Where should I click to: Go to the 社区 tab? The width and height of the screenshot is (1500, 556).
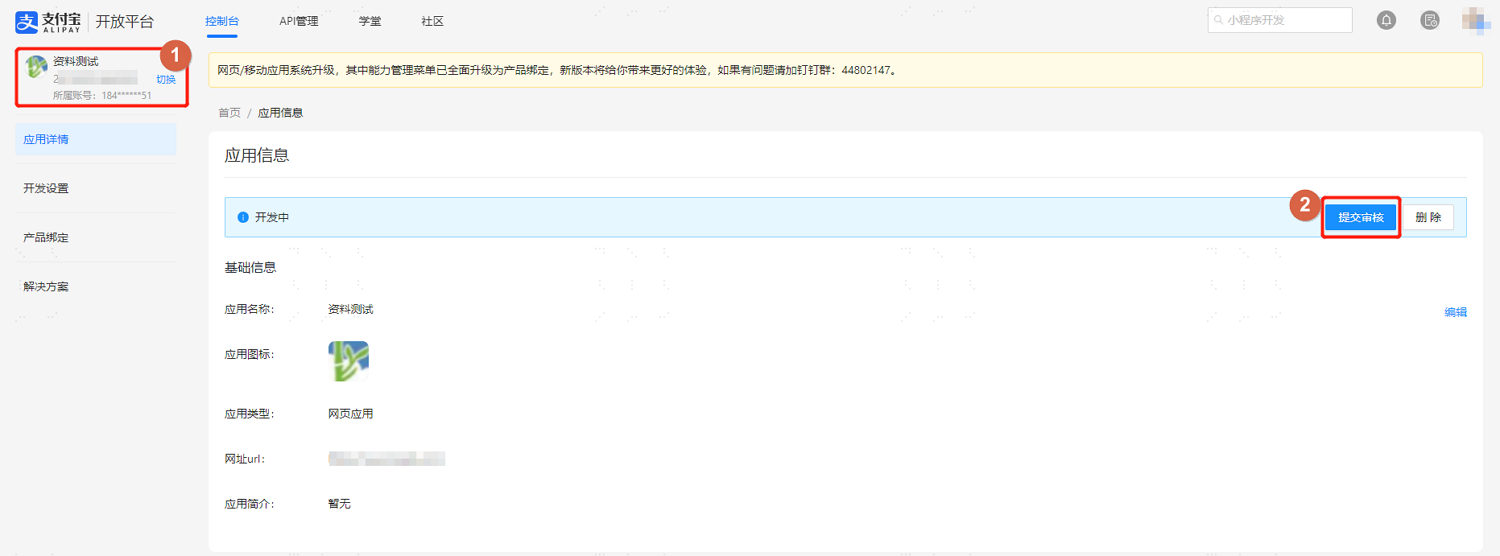(432, 21)
